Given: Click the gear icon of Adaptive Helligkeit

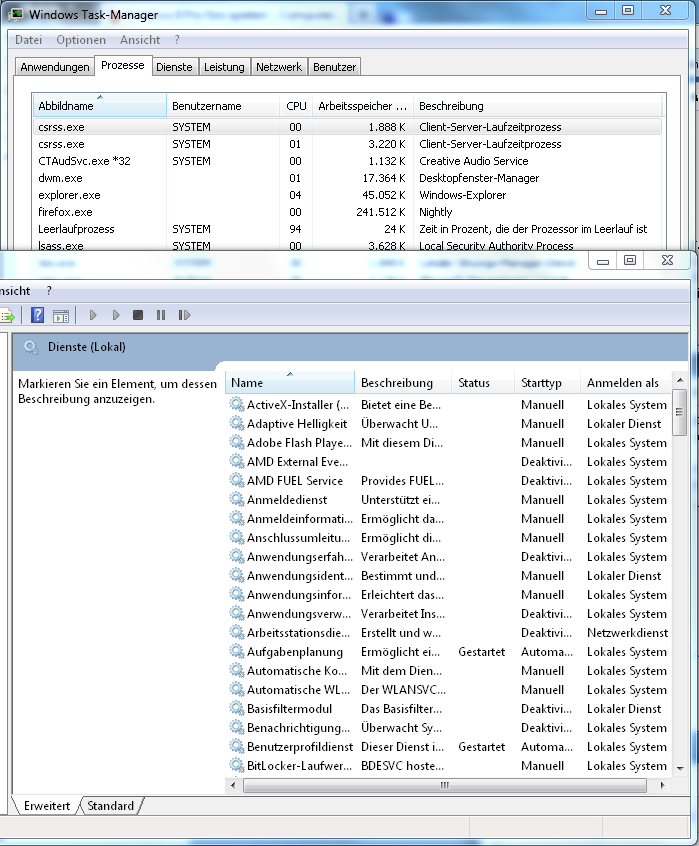Looking at the screenshot, I should [236, 423].
